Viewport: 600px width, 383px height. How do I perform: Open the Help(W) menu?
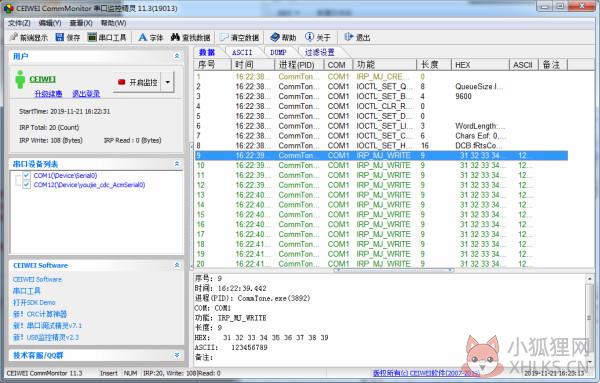[x=113, y=23]
